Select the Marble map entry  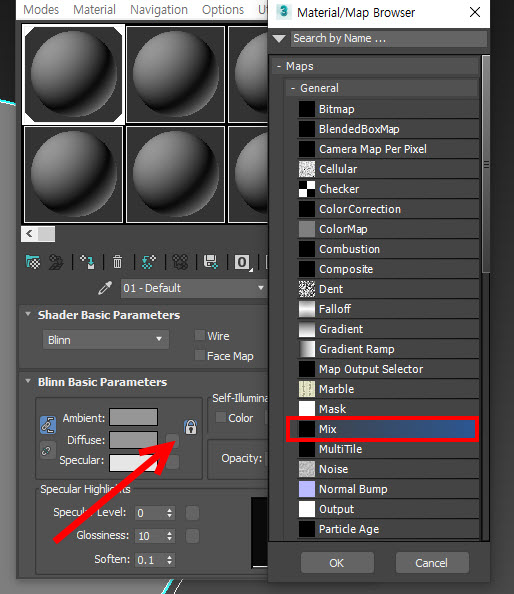[388, 389]
